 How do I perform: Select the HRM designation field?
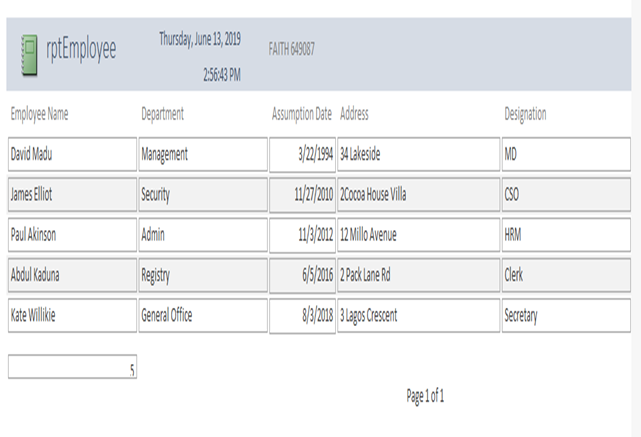(566, 235)
